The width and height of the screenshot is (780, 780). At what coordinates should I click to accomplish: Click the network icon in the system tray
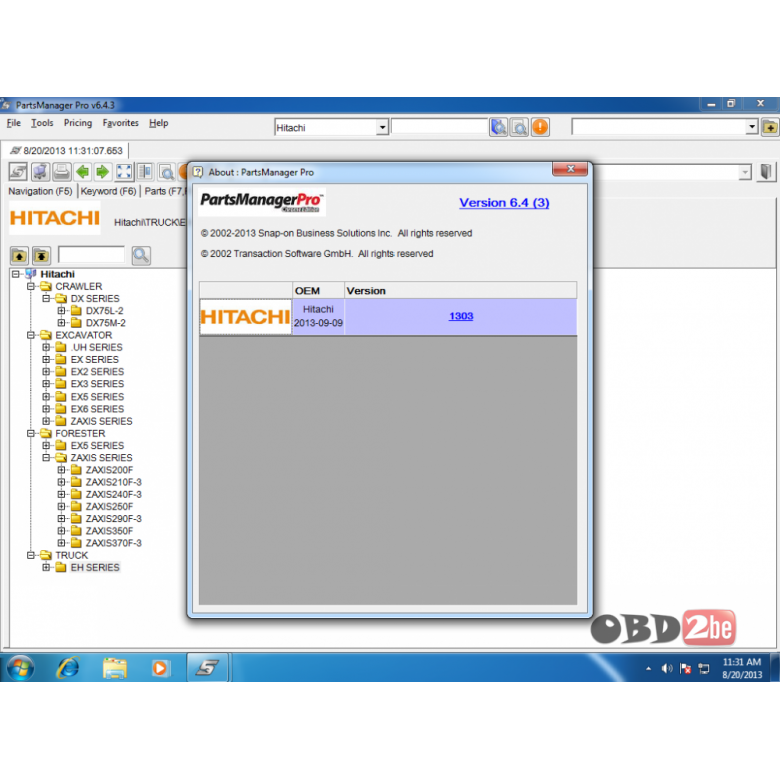pyautogui.click(x=704, y=669)
